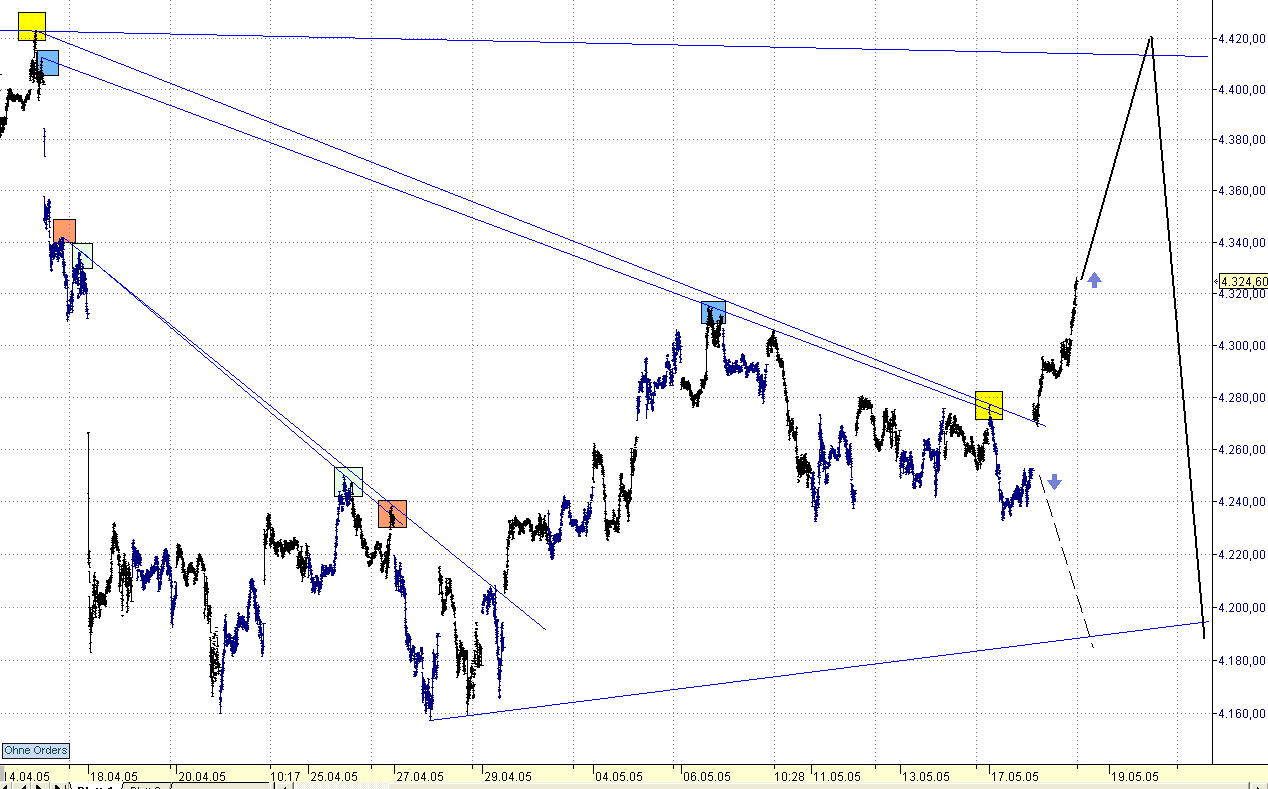Click the 19.05.05 date label on the axis

[x=1133, y=776]
